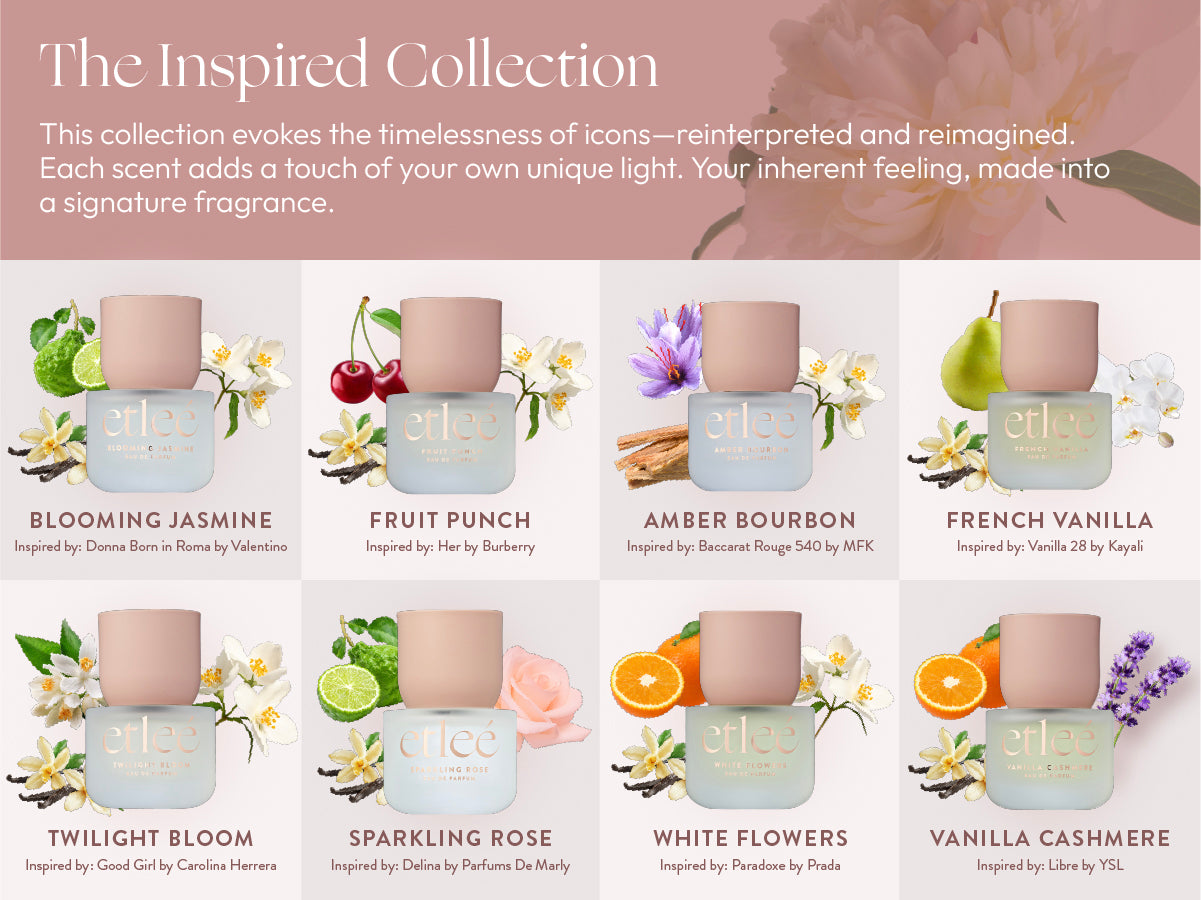Click the Sparkling Rose perfume bottle
Screen dimensions: 1201x900
(x=450, y=711)
